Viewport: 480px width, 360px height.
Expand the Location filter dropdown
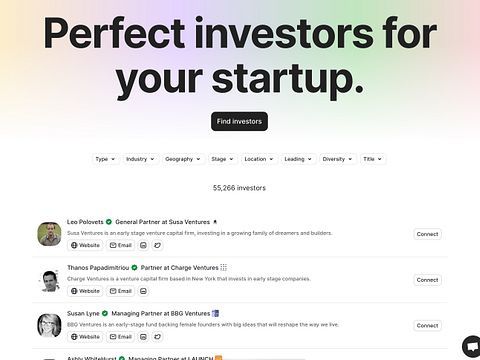259,159
